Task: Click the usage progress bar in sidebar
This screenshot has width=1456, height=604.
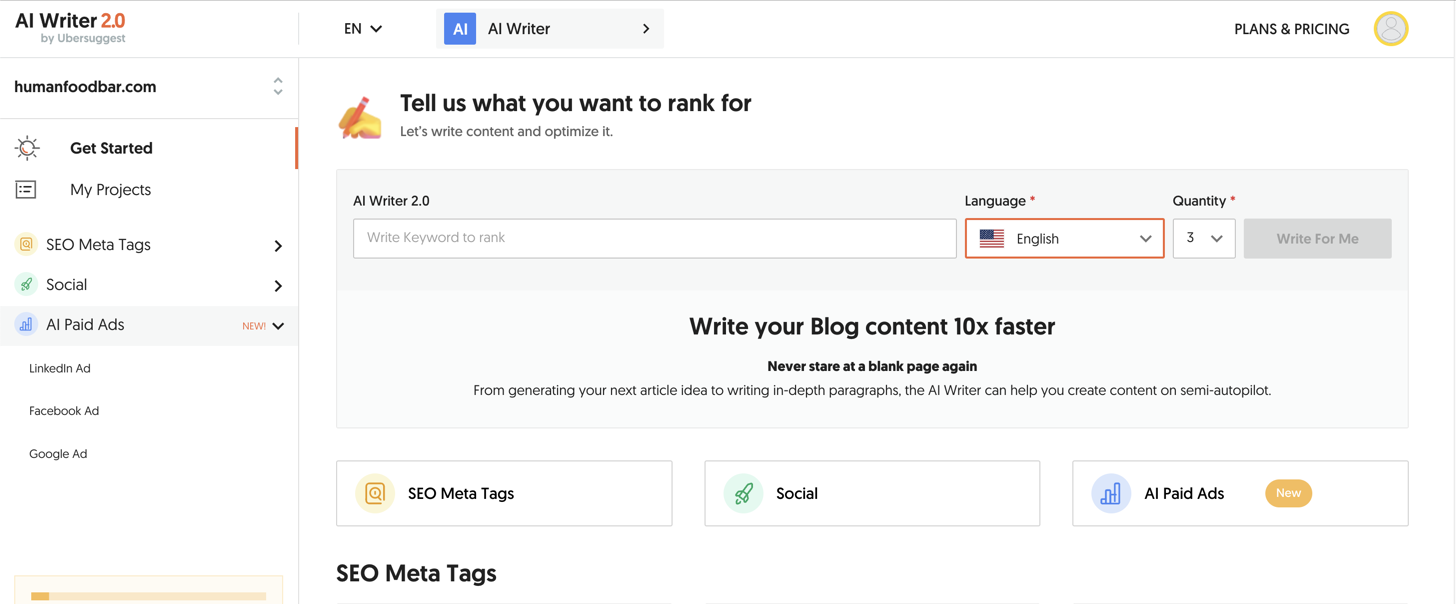Action: (x=148, y=596)
